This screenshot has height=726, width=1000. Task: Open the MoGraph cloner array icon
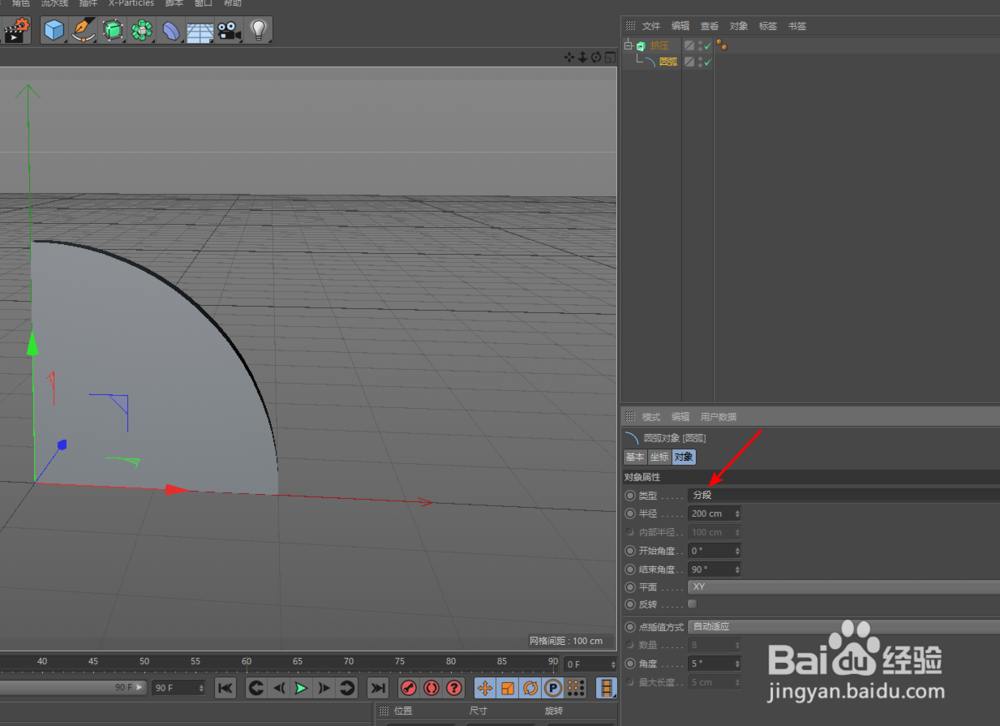click(142, 30)
